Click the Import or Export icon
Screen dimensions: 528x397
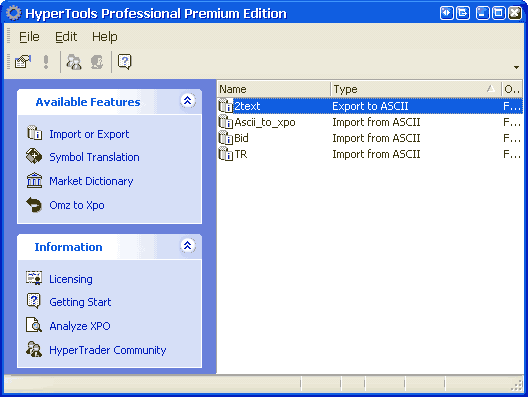tap(34, 133)
